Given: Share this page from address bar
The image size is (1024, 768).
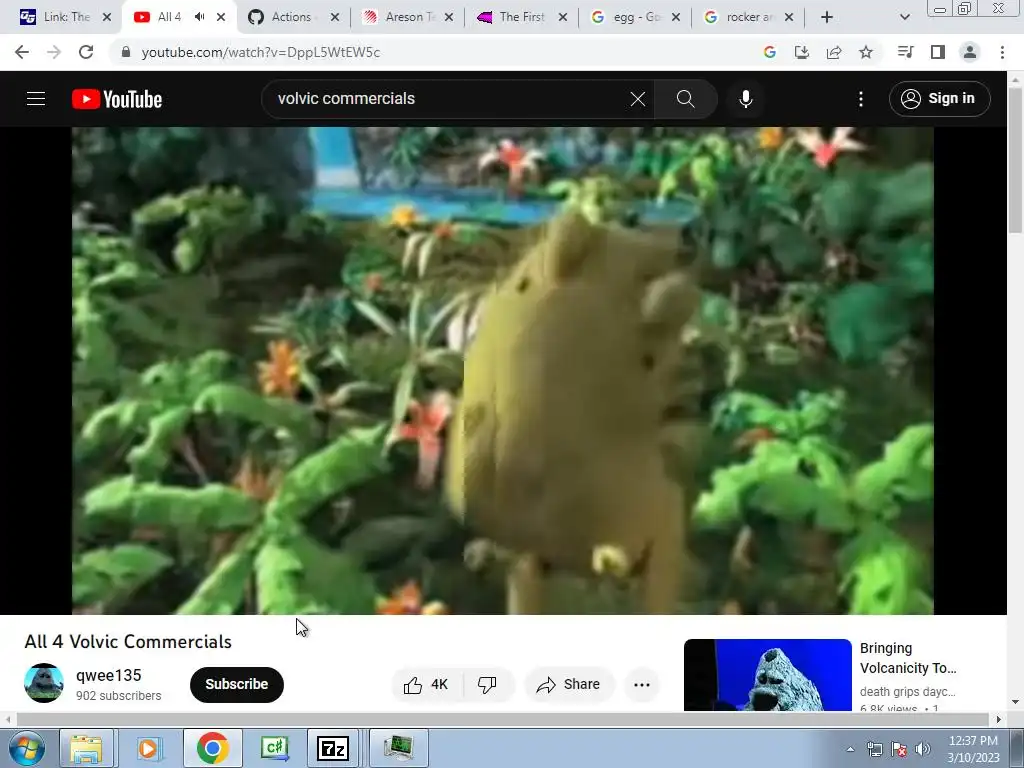Looking at the screenshot, I should pos(834,52).
